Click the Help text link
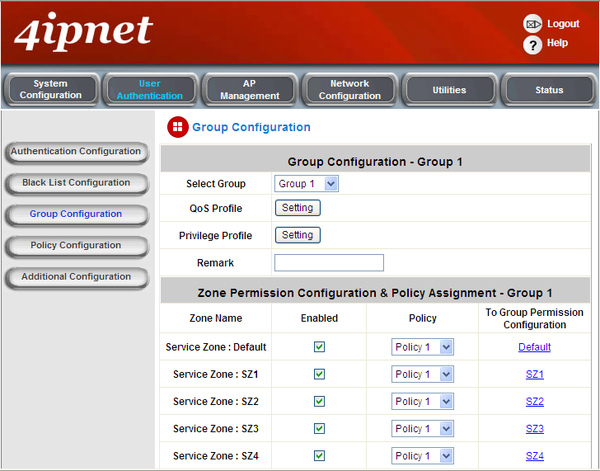 click(x=557, y=43)
